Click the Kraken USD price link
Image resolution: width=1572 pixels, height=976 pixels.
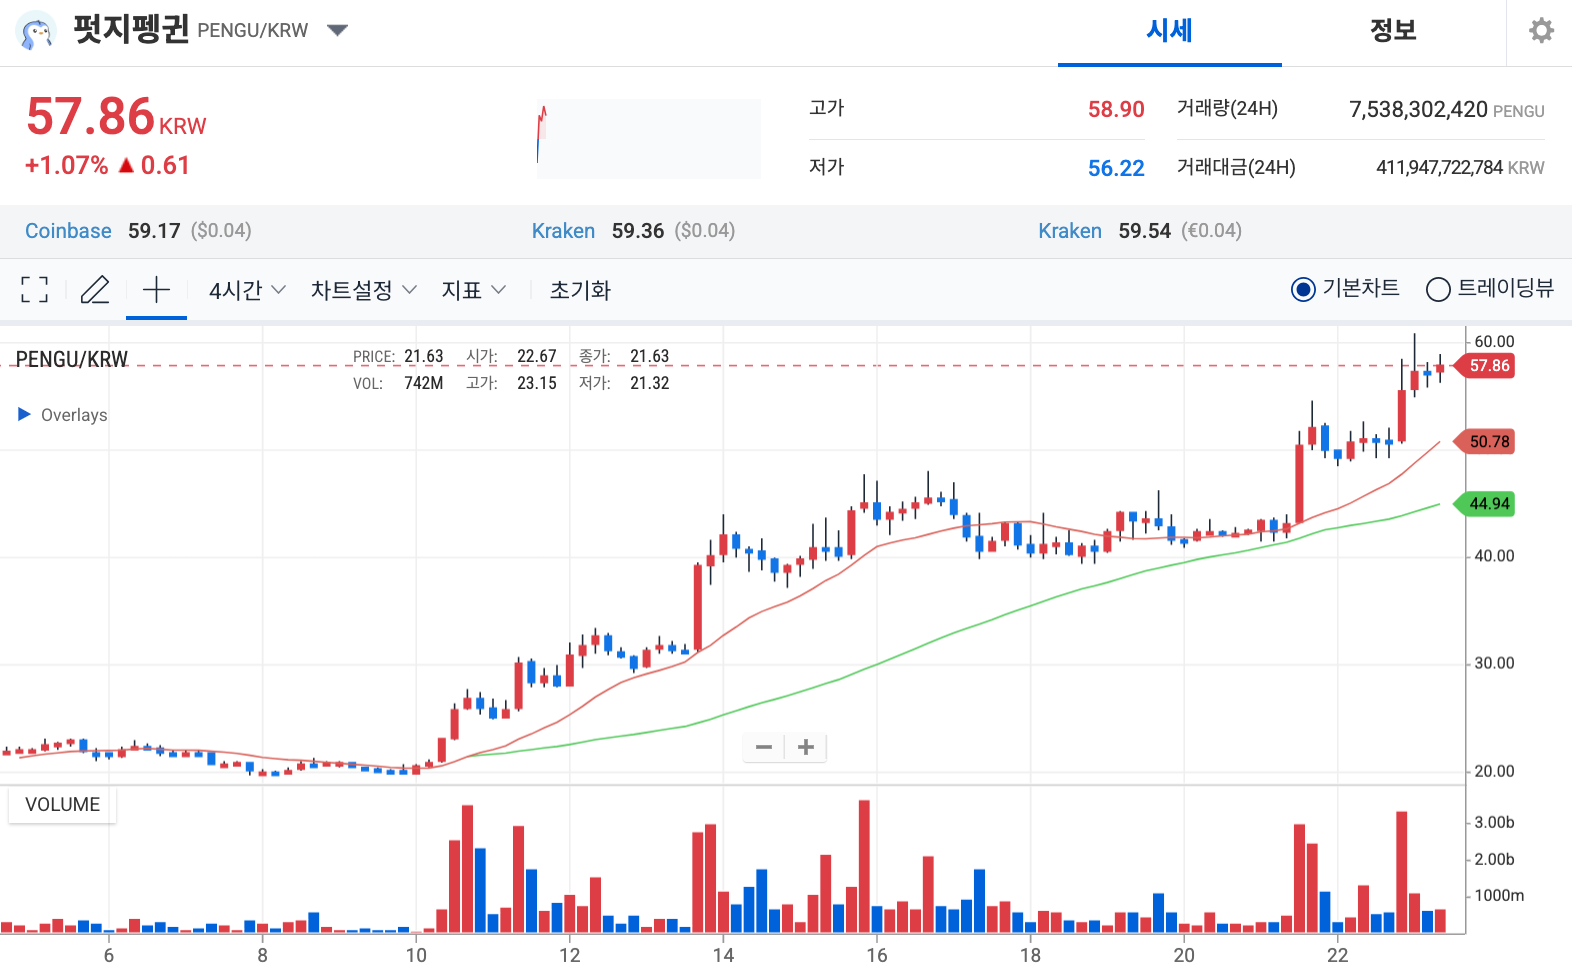(x=563, y=231)
